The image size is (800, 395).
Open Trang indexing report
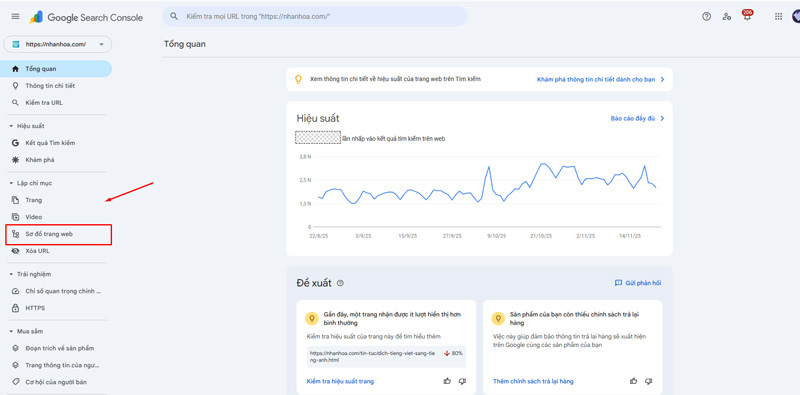pyautogui.click(x=56, y=200)
